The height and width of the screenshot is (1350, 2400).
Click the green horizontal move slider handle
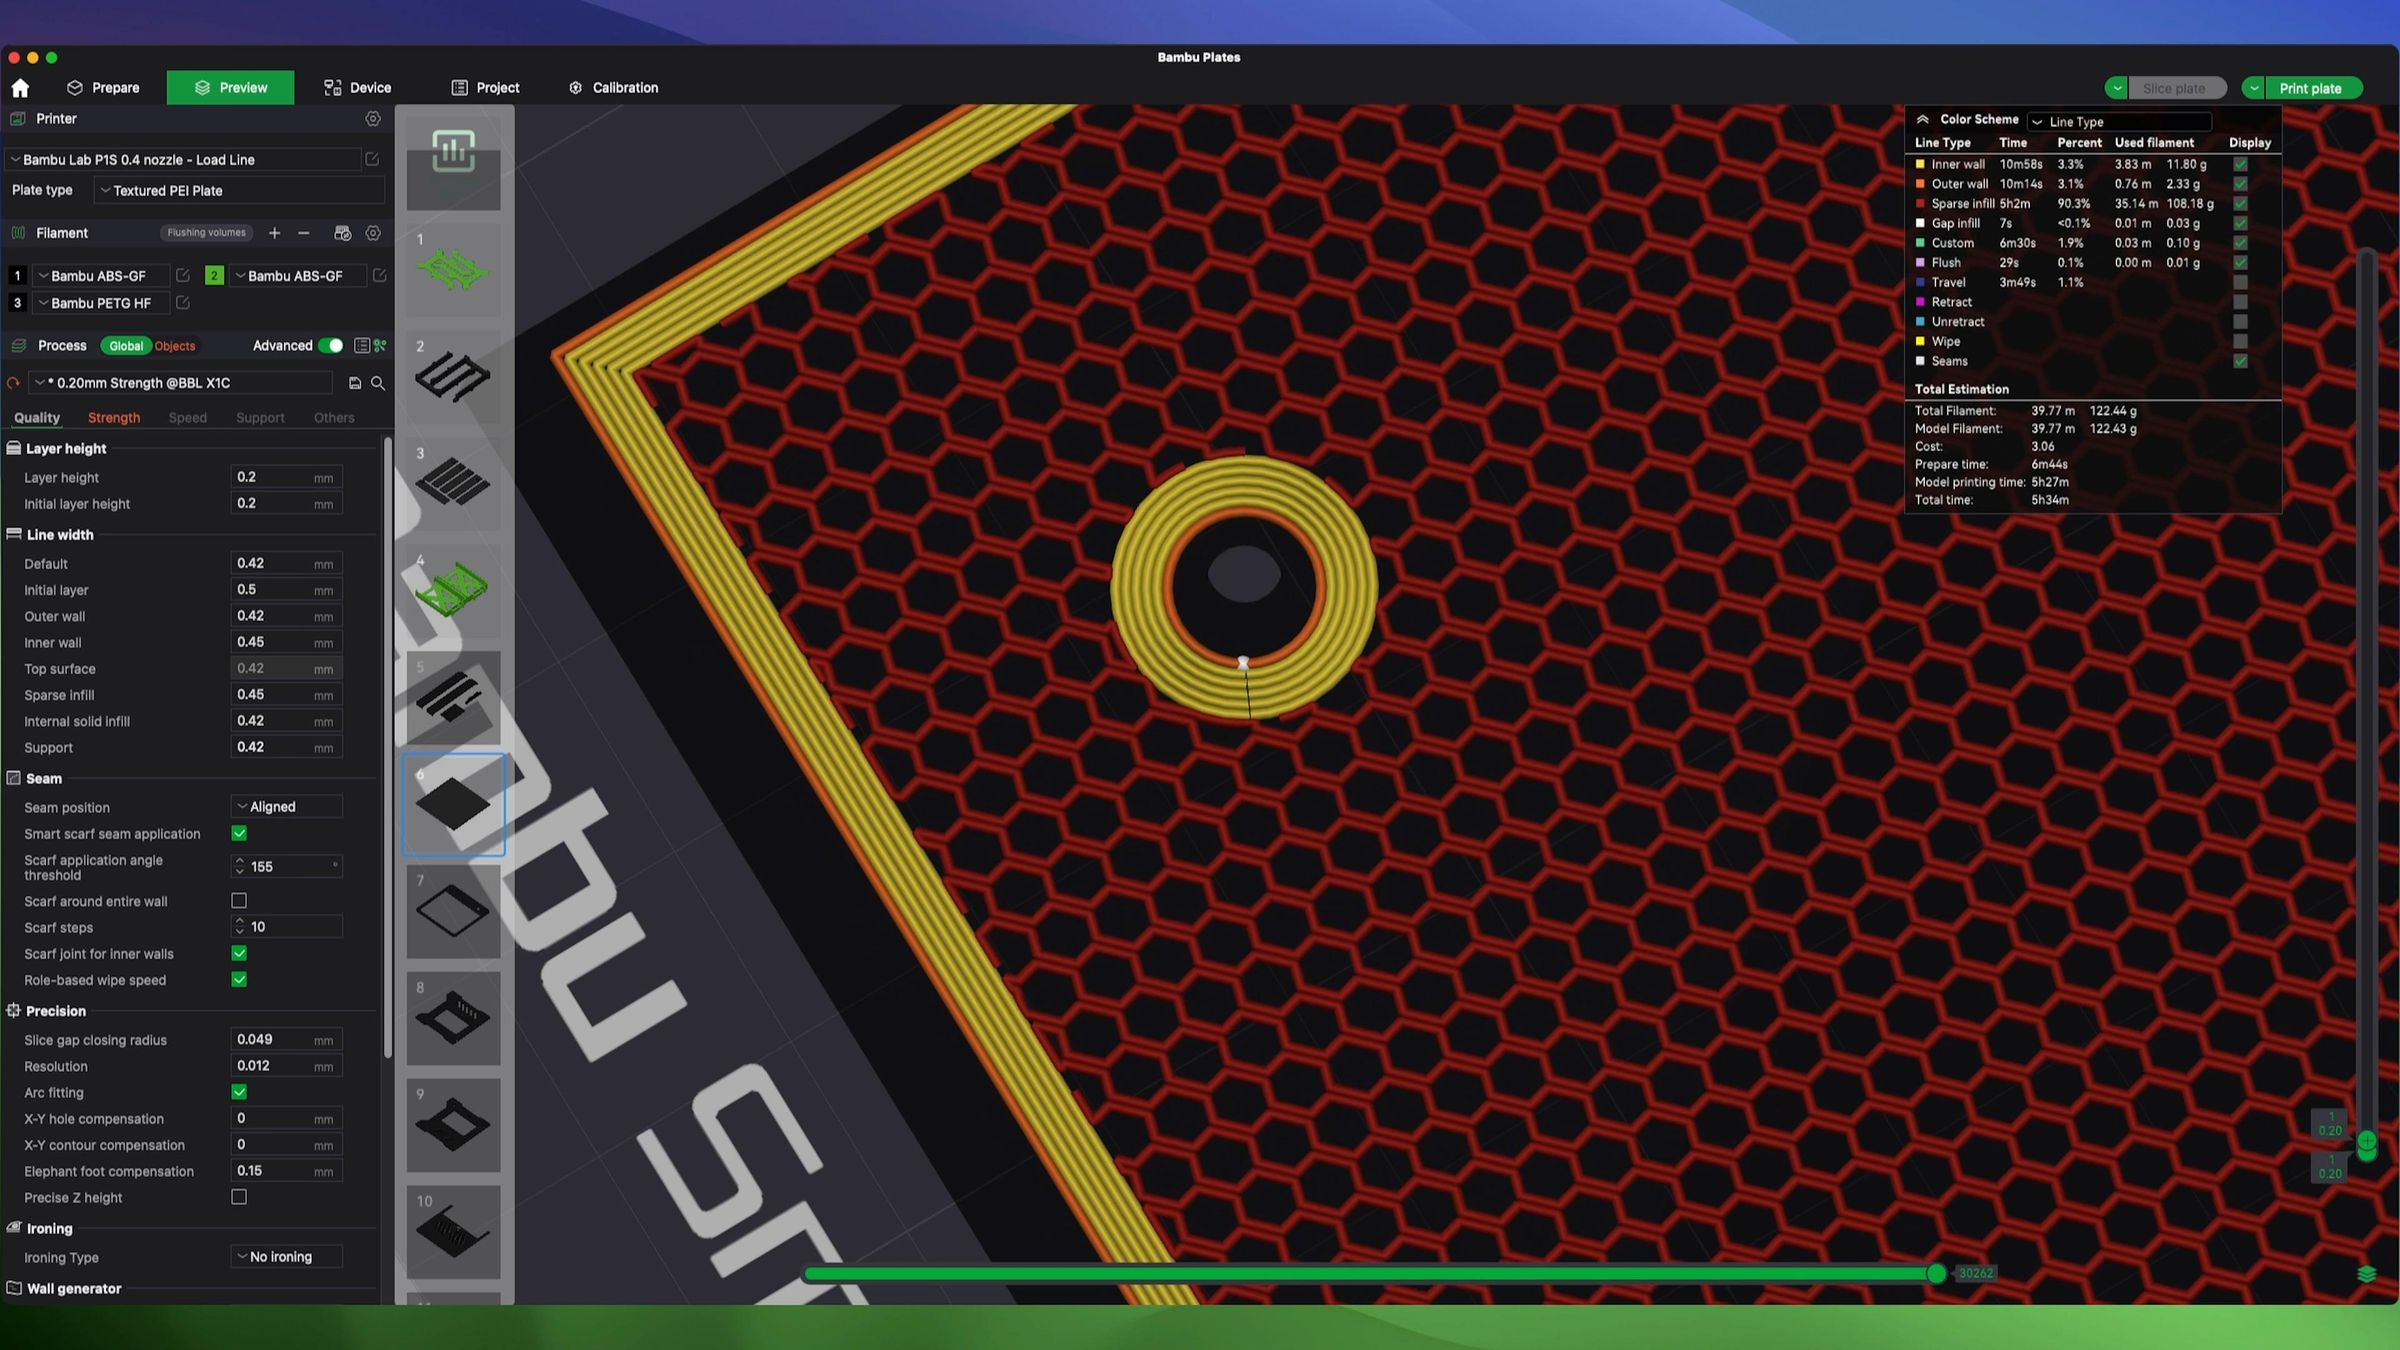(1936, 1273)
